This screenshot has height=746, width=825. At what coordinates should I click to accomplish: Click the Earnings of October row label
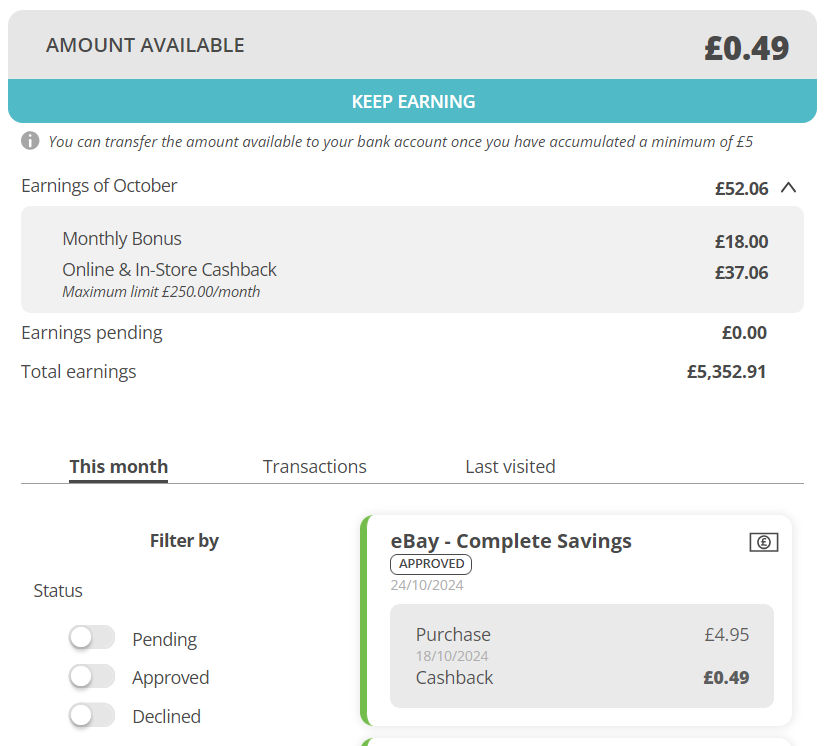(x=99, y=186)
